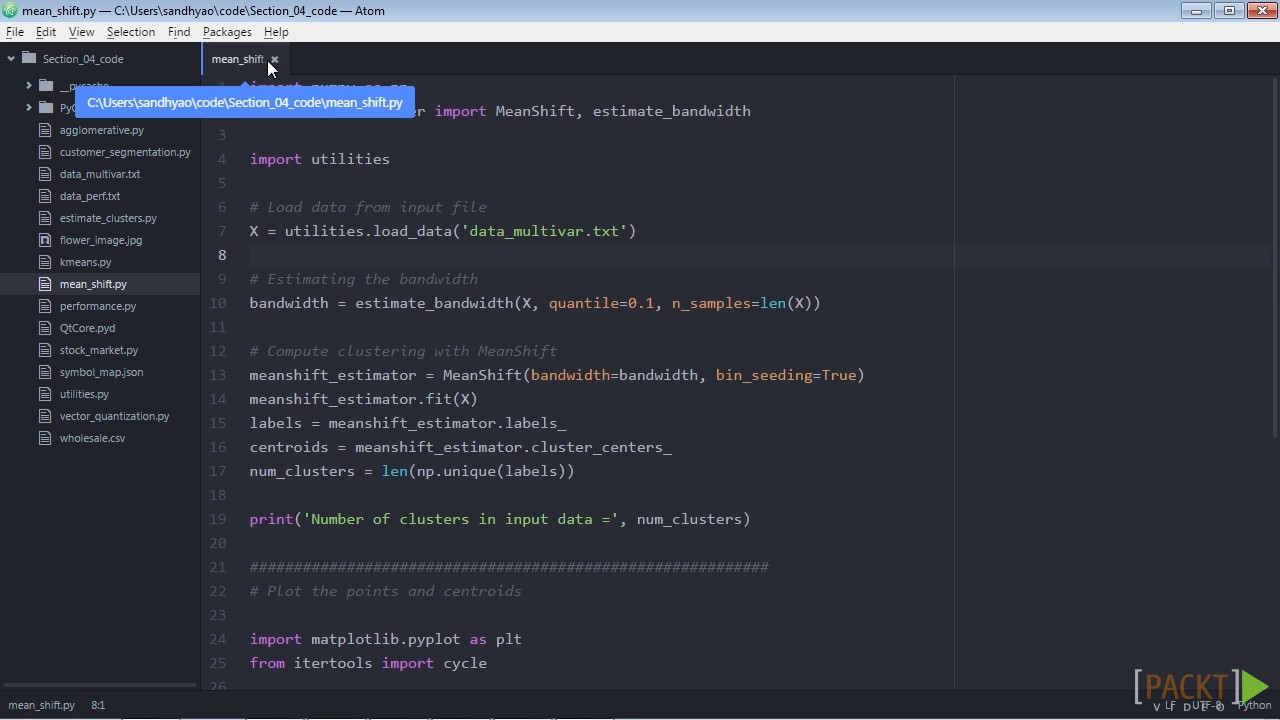The image size is (1280, 720).
Task: Open the Edit menu
Action: click(46, 32)
